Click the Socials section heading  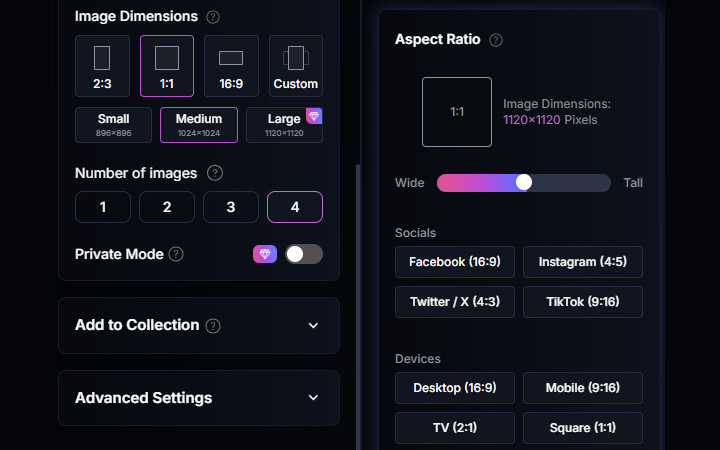pos(416,233)
